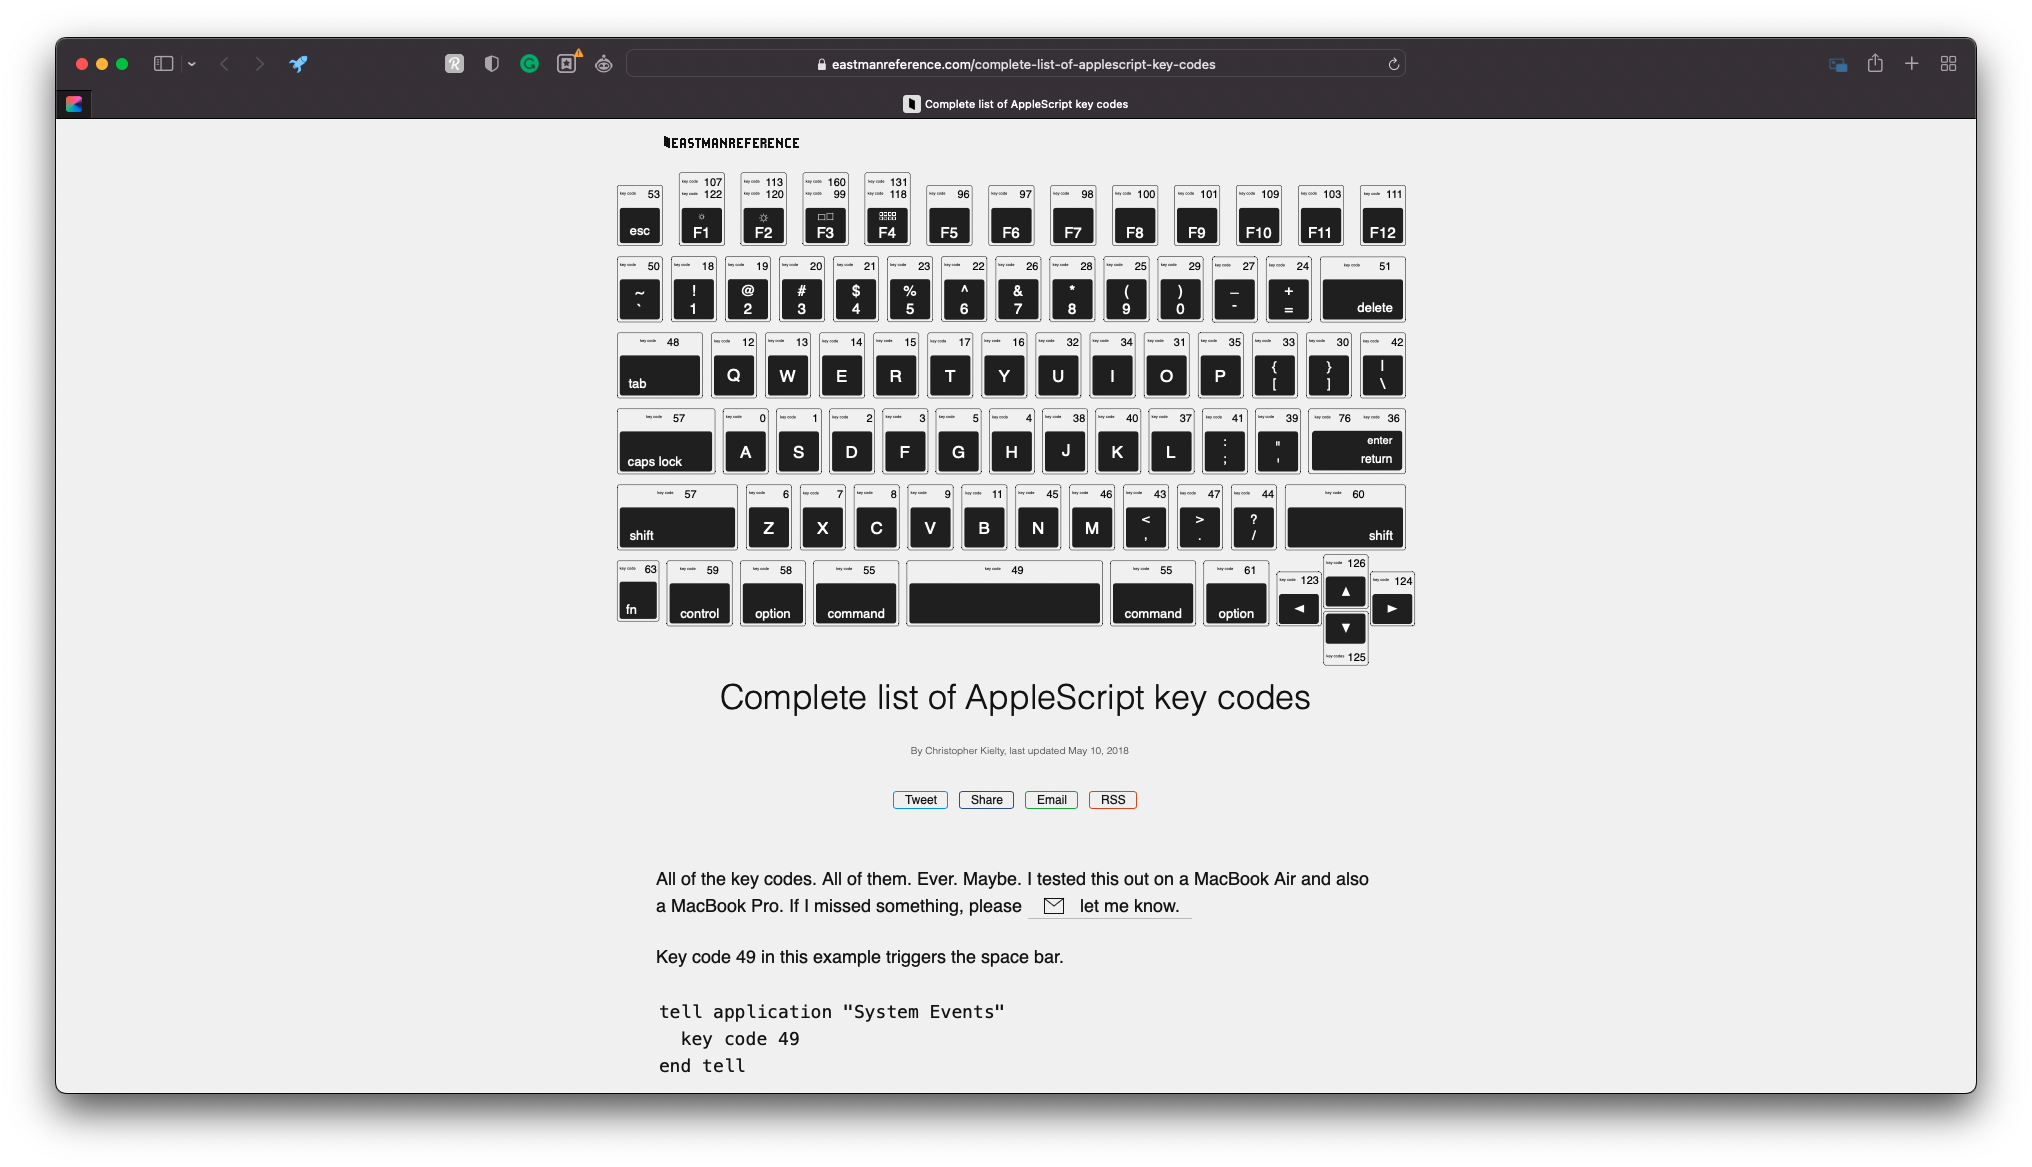Click the Tweet button

[920, 798]
